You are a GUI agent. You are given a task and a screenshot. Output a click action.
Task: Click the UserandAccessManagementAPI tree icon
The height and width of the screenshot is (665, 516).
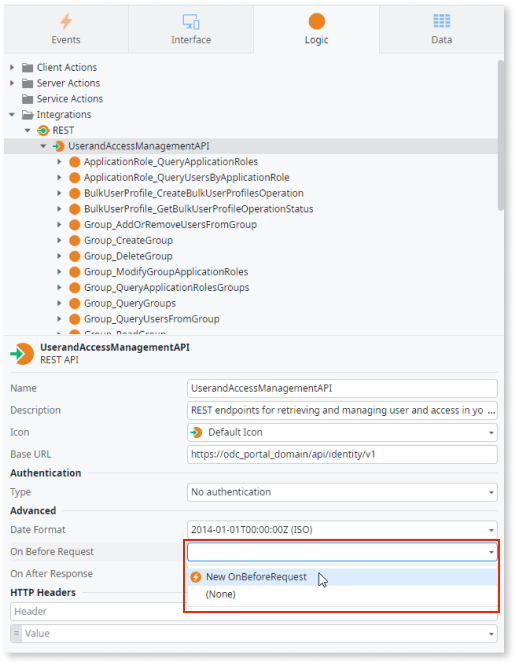pos(59,146)
